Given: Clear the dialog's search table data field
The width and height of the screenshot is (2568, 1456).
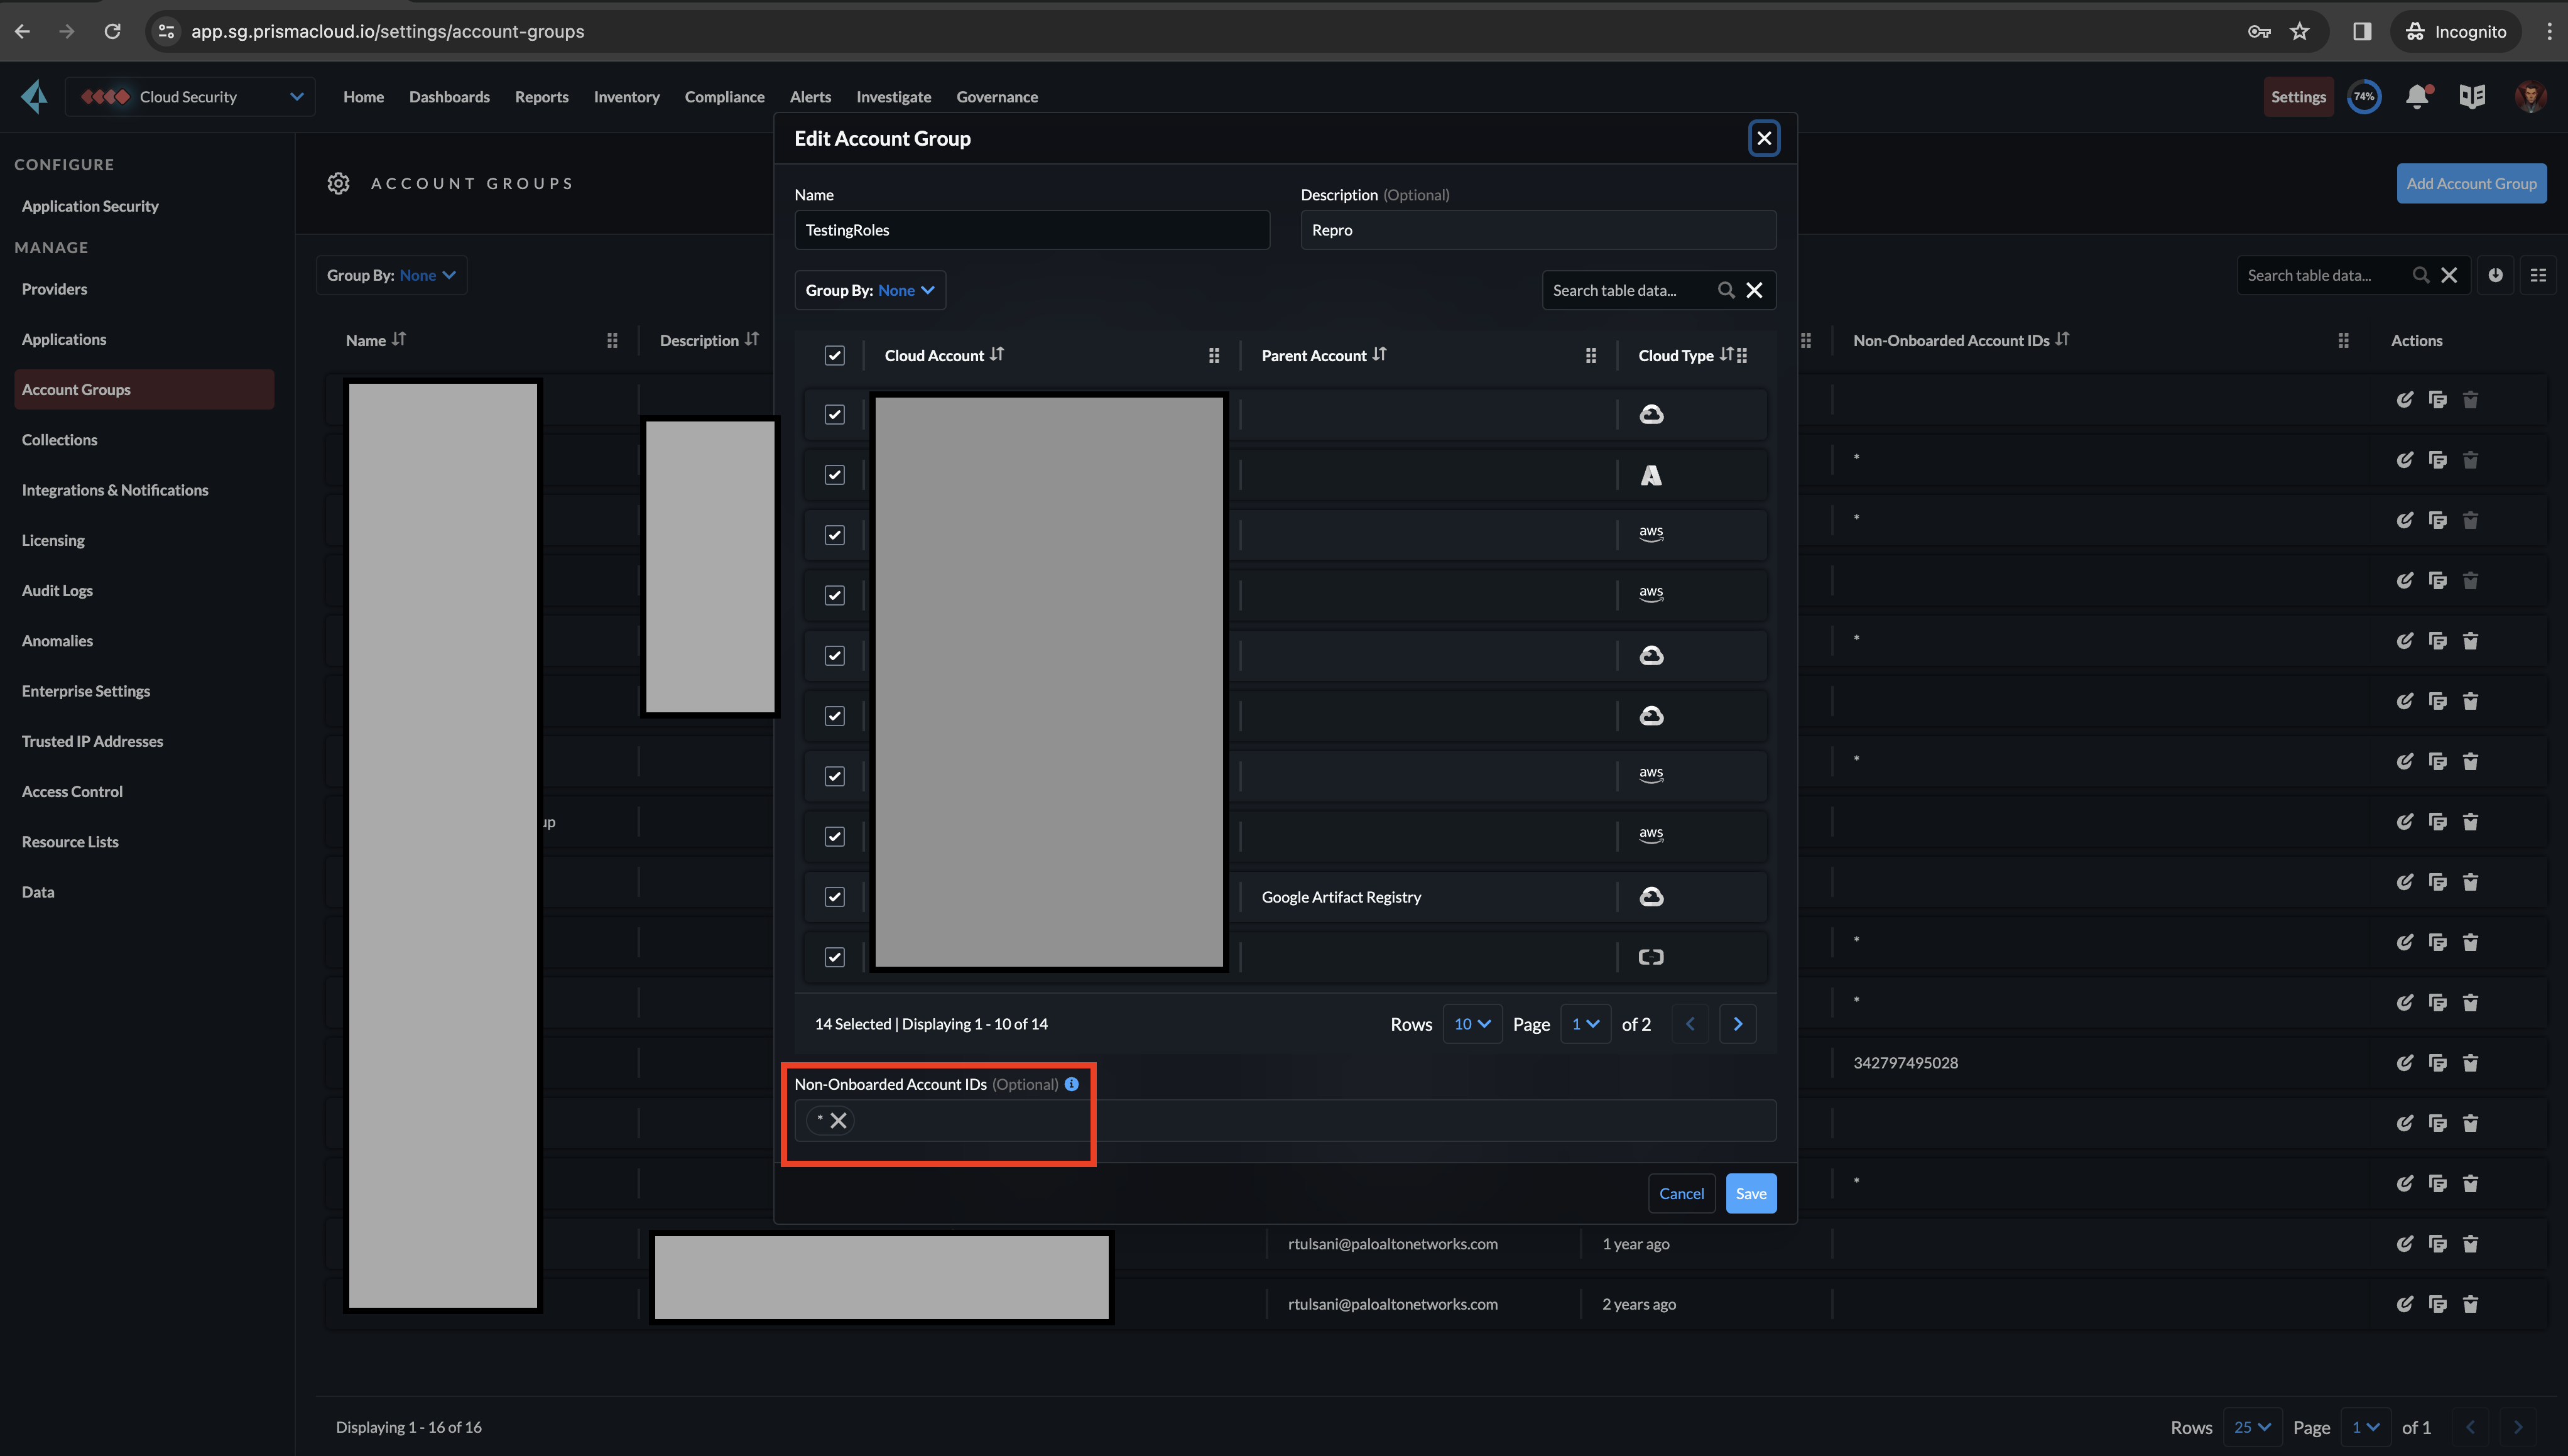Looking at the screenshot, I should [1754, 290].
